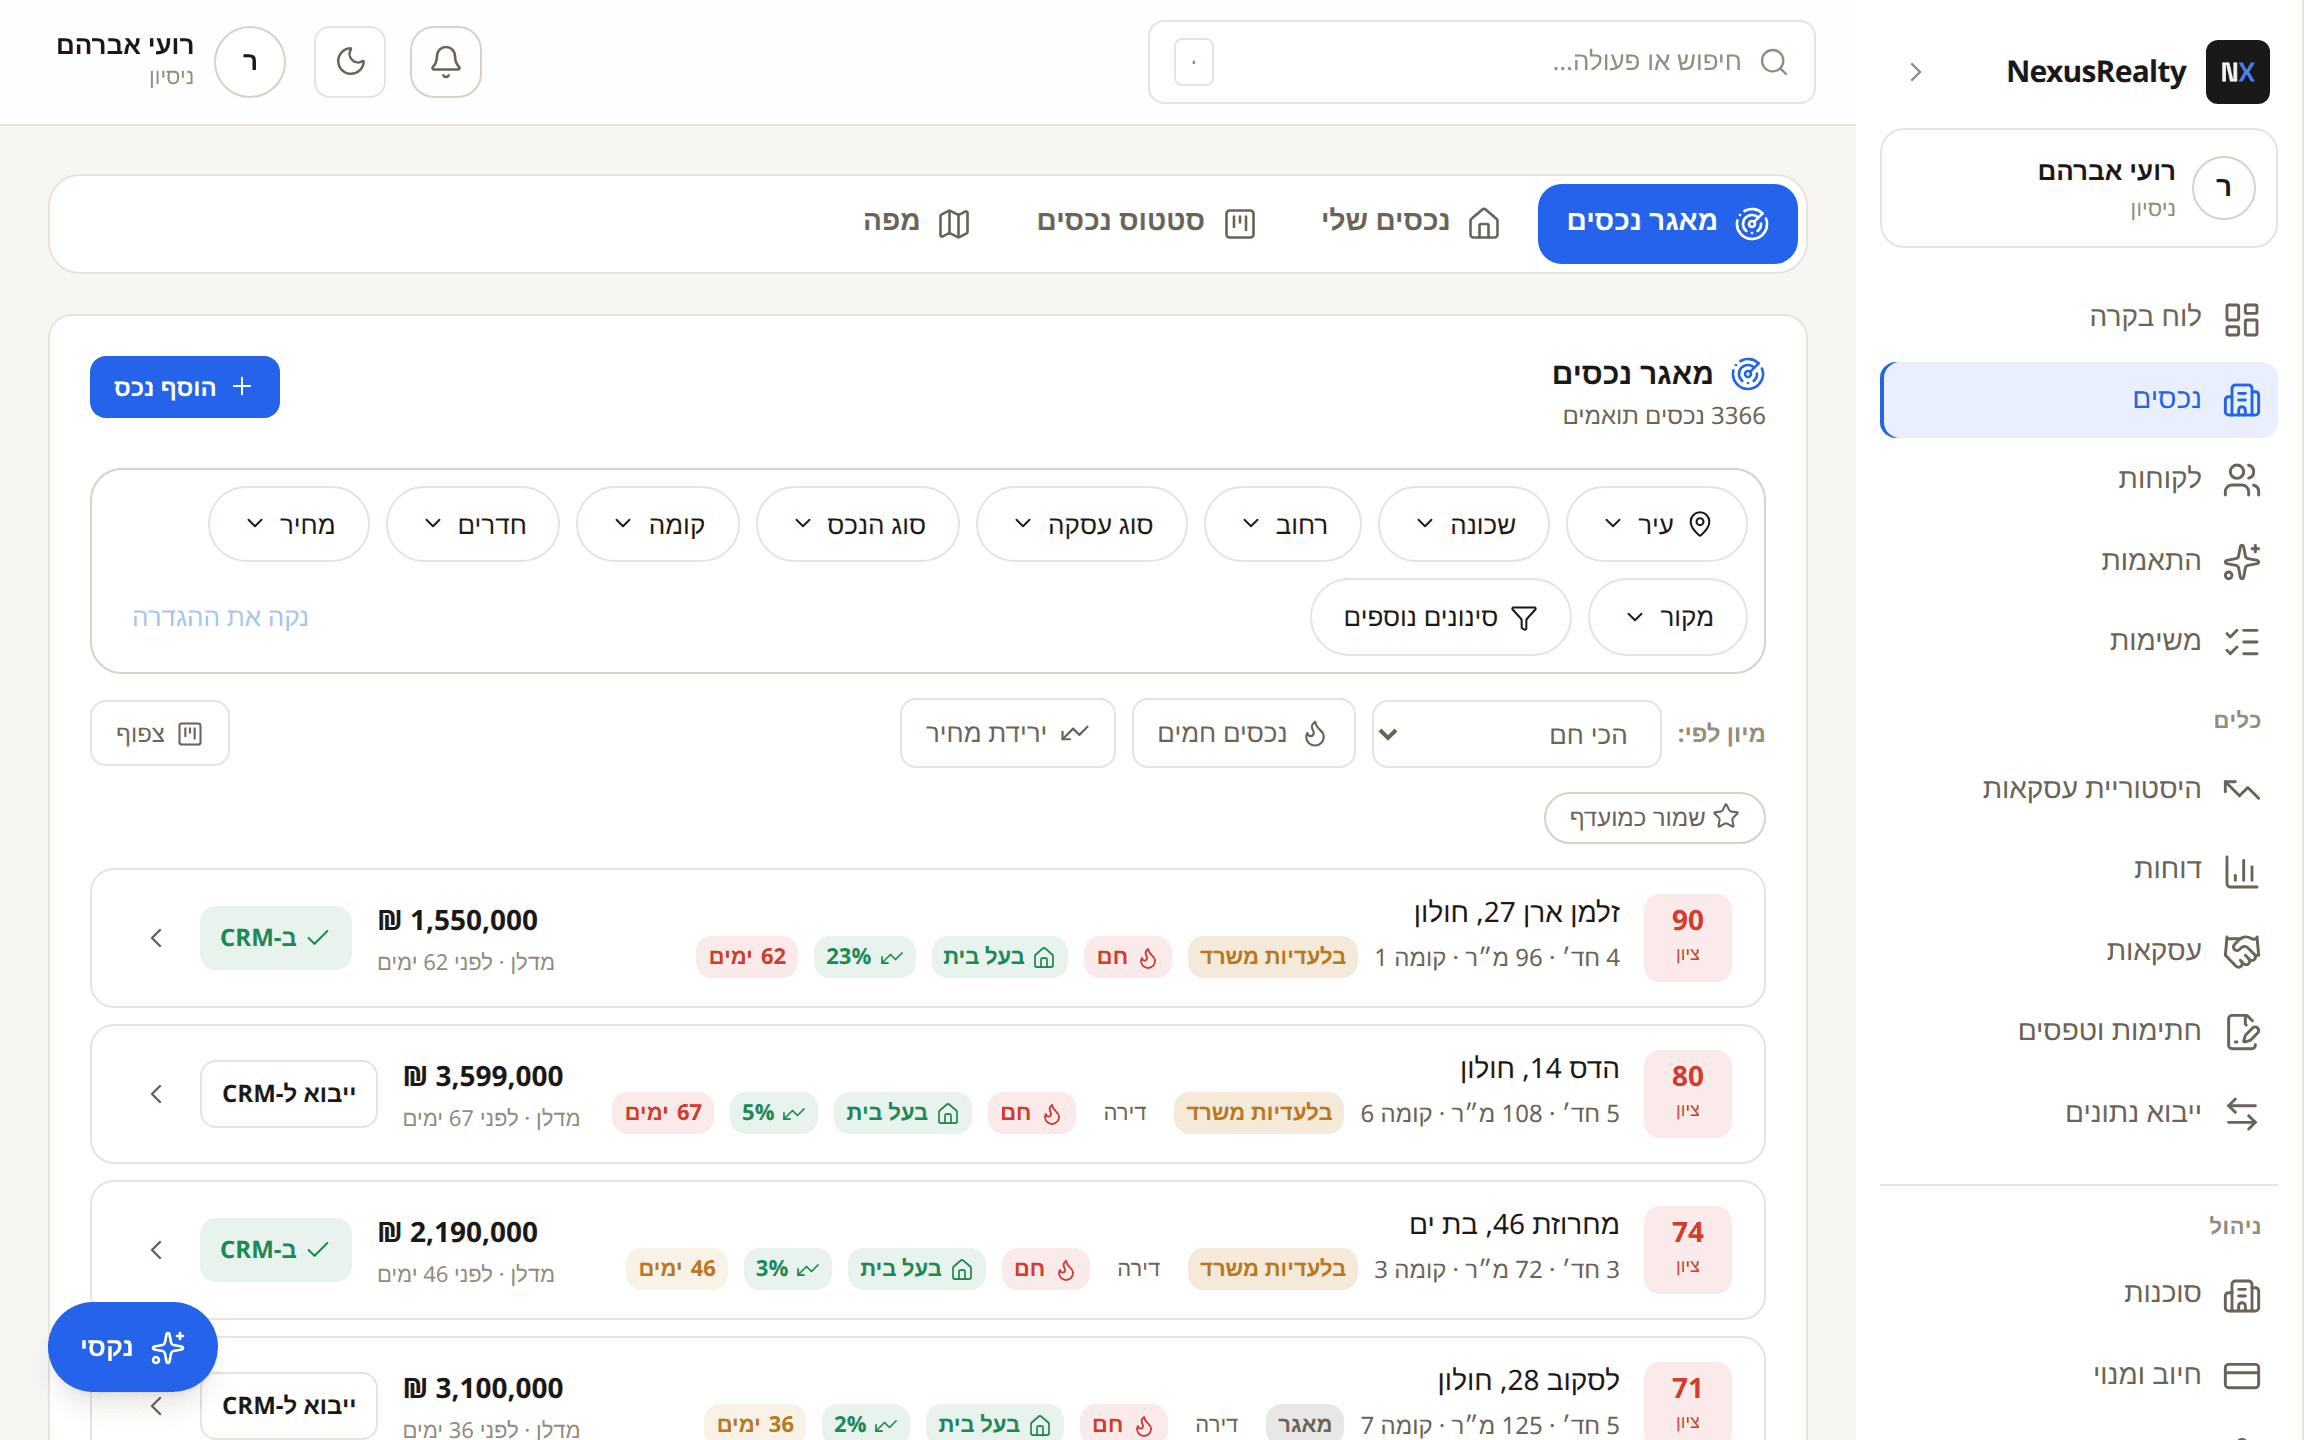The width and height of the screenshot is (2304, 1440).
Task: Open the סוג עסקה filter dropdown
Action: click(1082, 525)
